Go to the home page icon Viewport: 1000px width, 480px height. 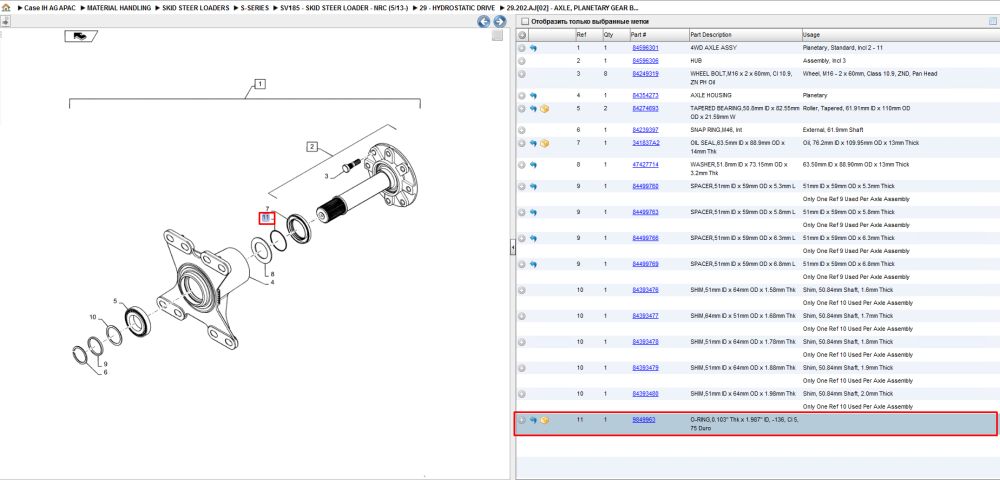click(5, 7)
